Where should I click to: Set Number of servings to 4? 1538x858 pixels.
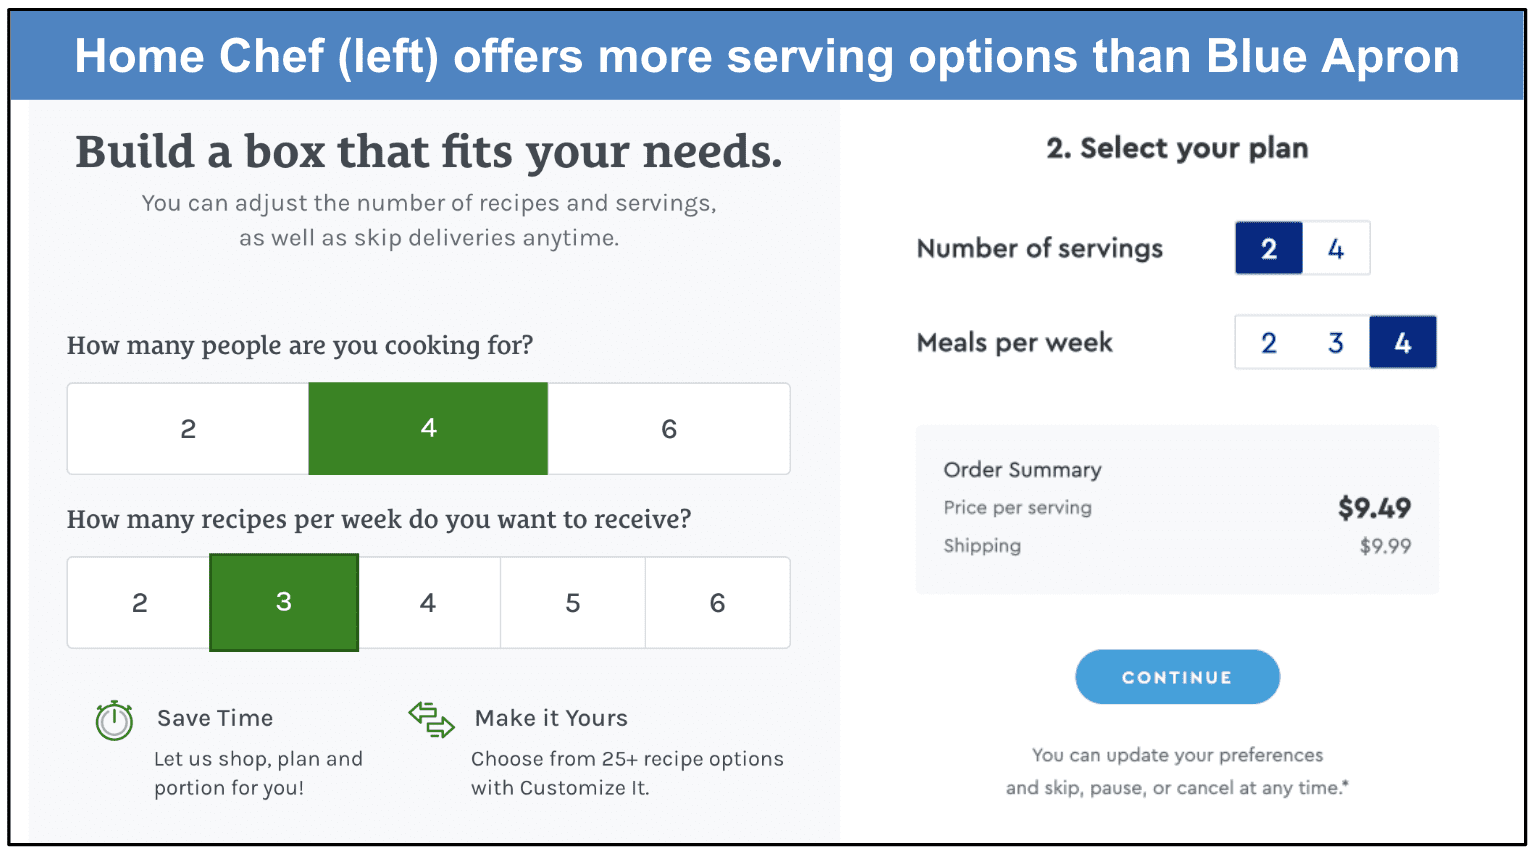click(x=1336, y=248)
